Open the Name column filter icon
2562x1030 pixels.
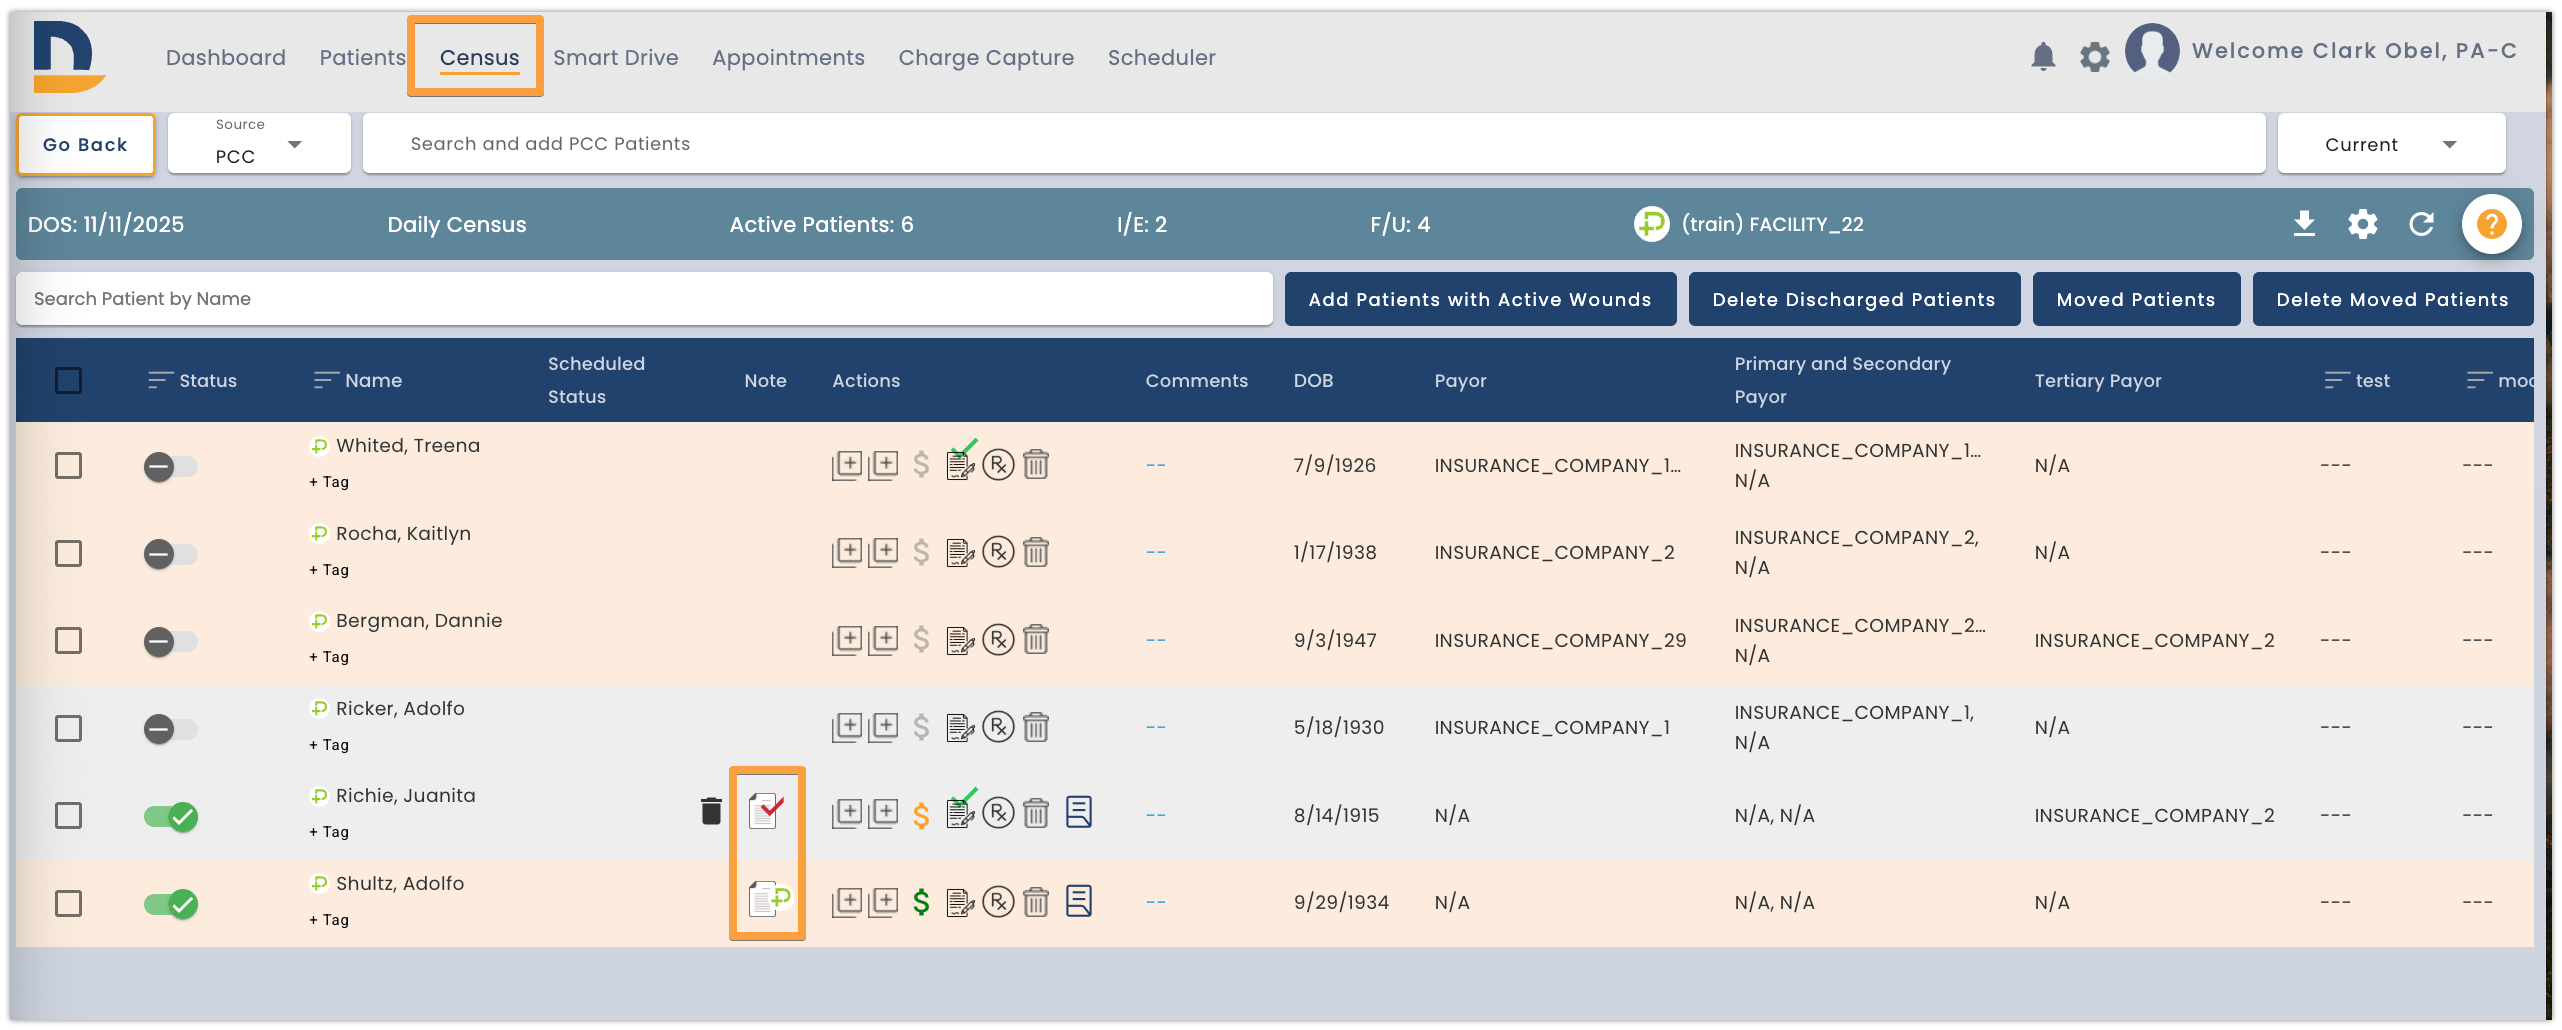coord(325,380)
